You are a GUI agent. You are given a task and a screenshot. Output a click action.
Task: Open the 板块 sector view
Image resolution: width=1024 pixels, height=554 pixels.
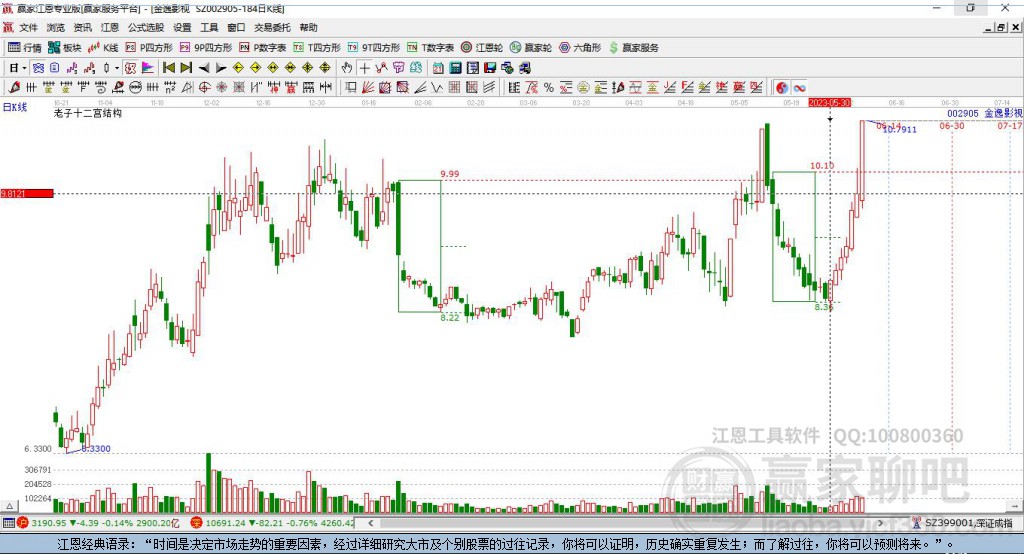pyautogui.click(x=65, y=48)
